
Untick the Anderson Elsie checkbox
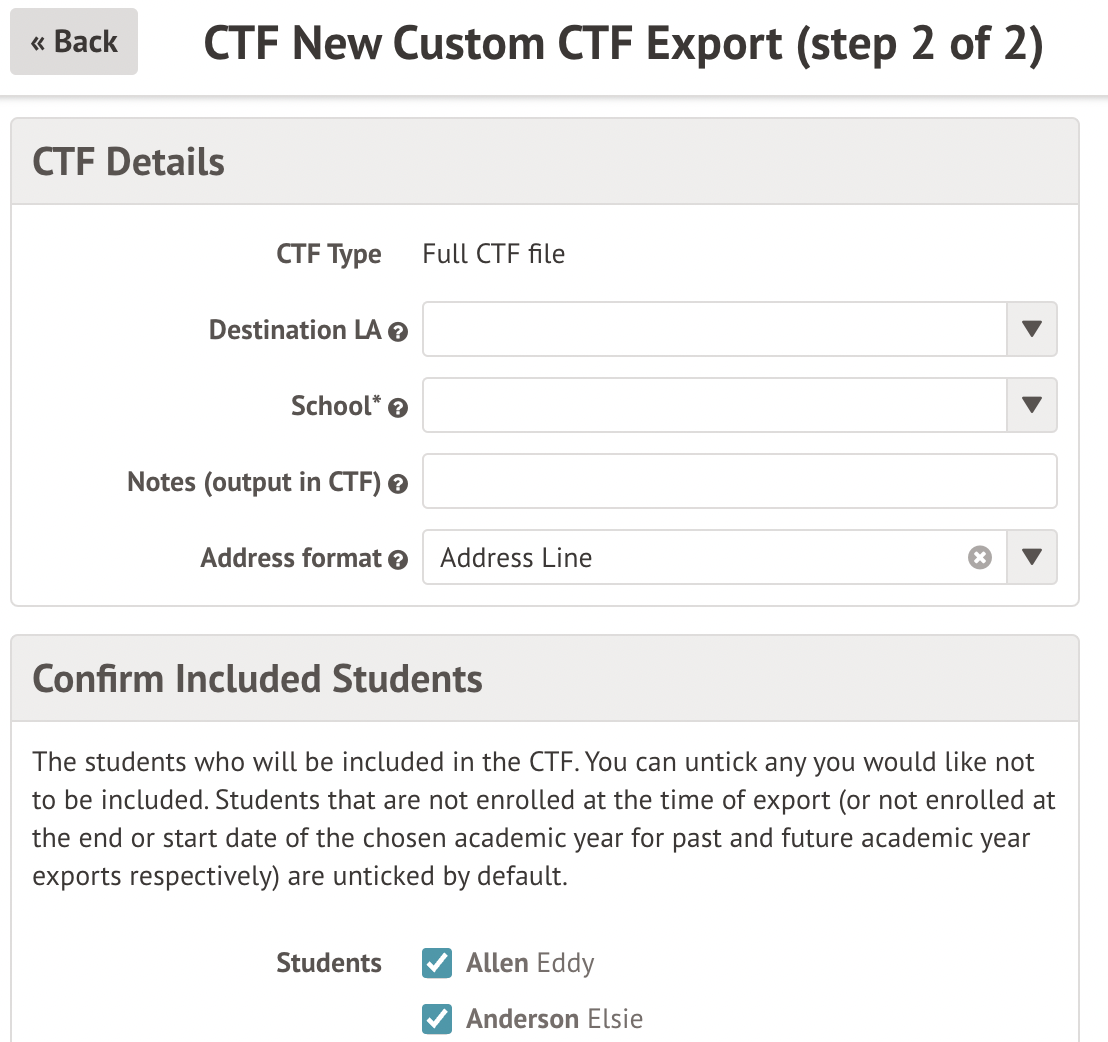[437, 1019]
